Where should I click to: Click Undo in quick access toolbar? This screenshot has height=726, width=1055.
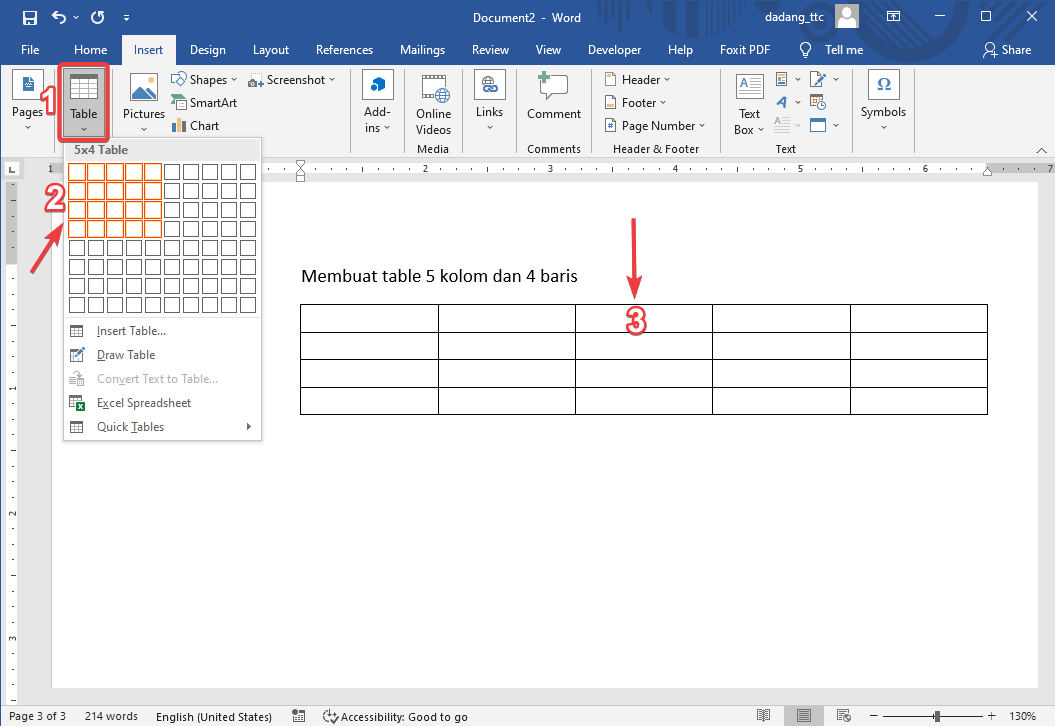[60, 17]
